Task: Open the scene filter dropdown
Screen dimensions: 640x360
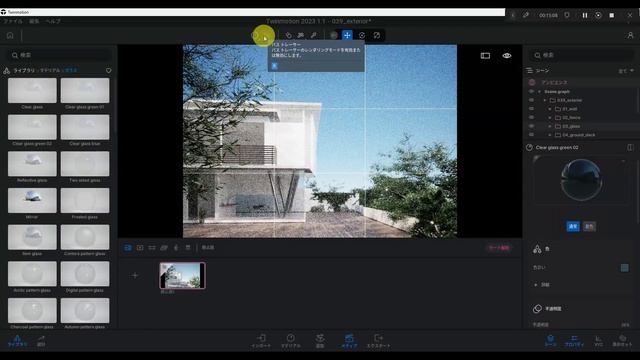Action: pyautogui.click(x=626, y=71)
